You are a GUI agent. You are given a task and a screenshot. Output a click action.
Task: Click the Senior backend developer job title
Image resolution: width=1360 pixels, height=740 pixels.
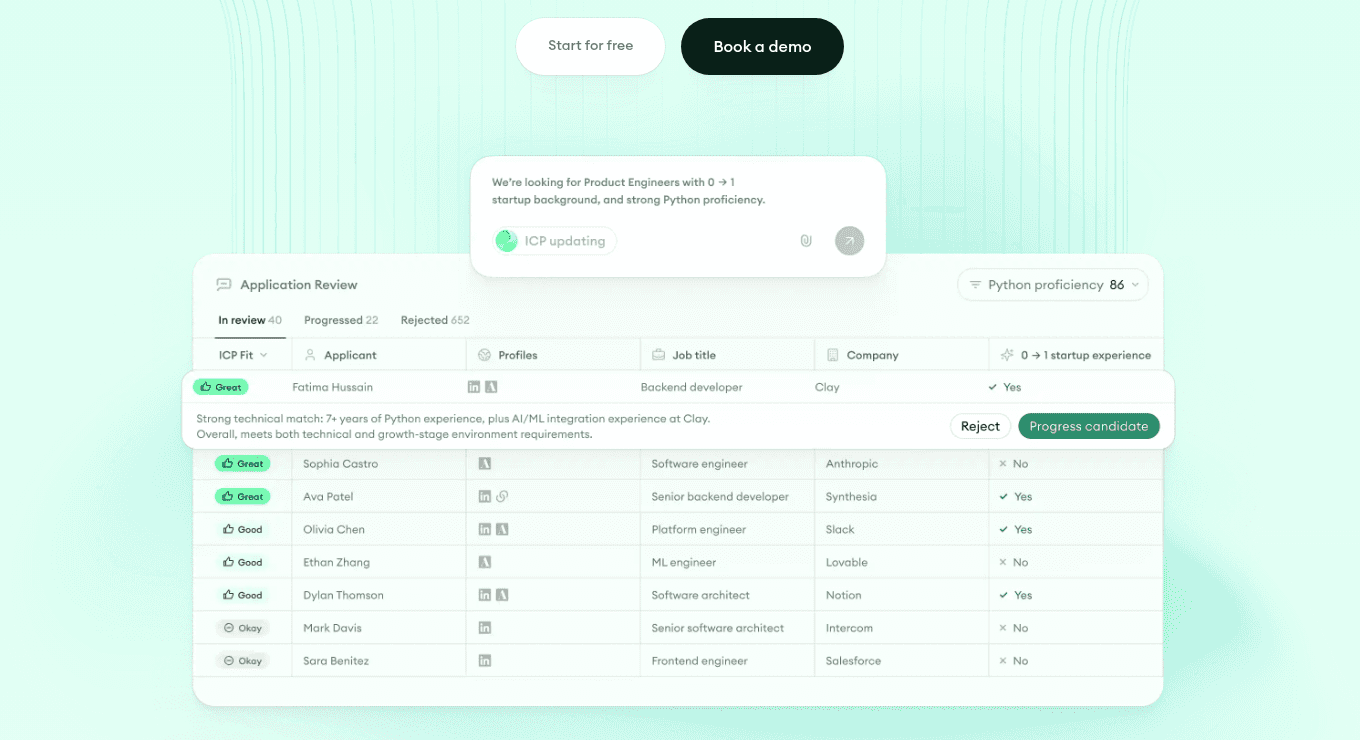(720, 497)
